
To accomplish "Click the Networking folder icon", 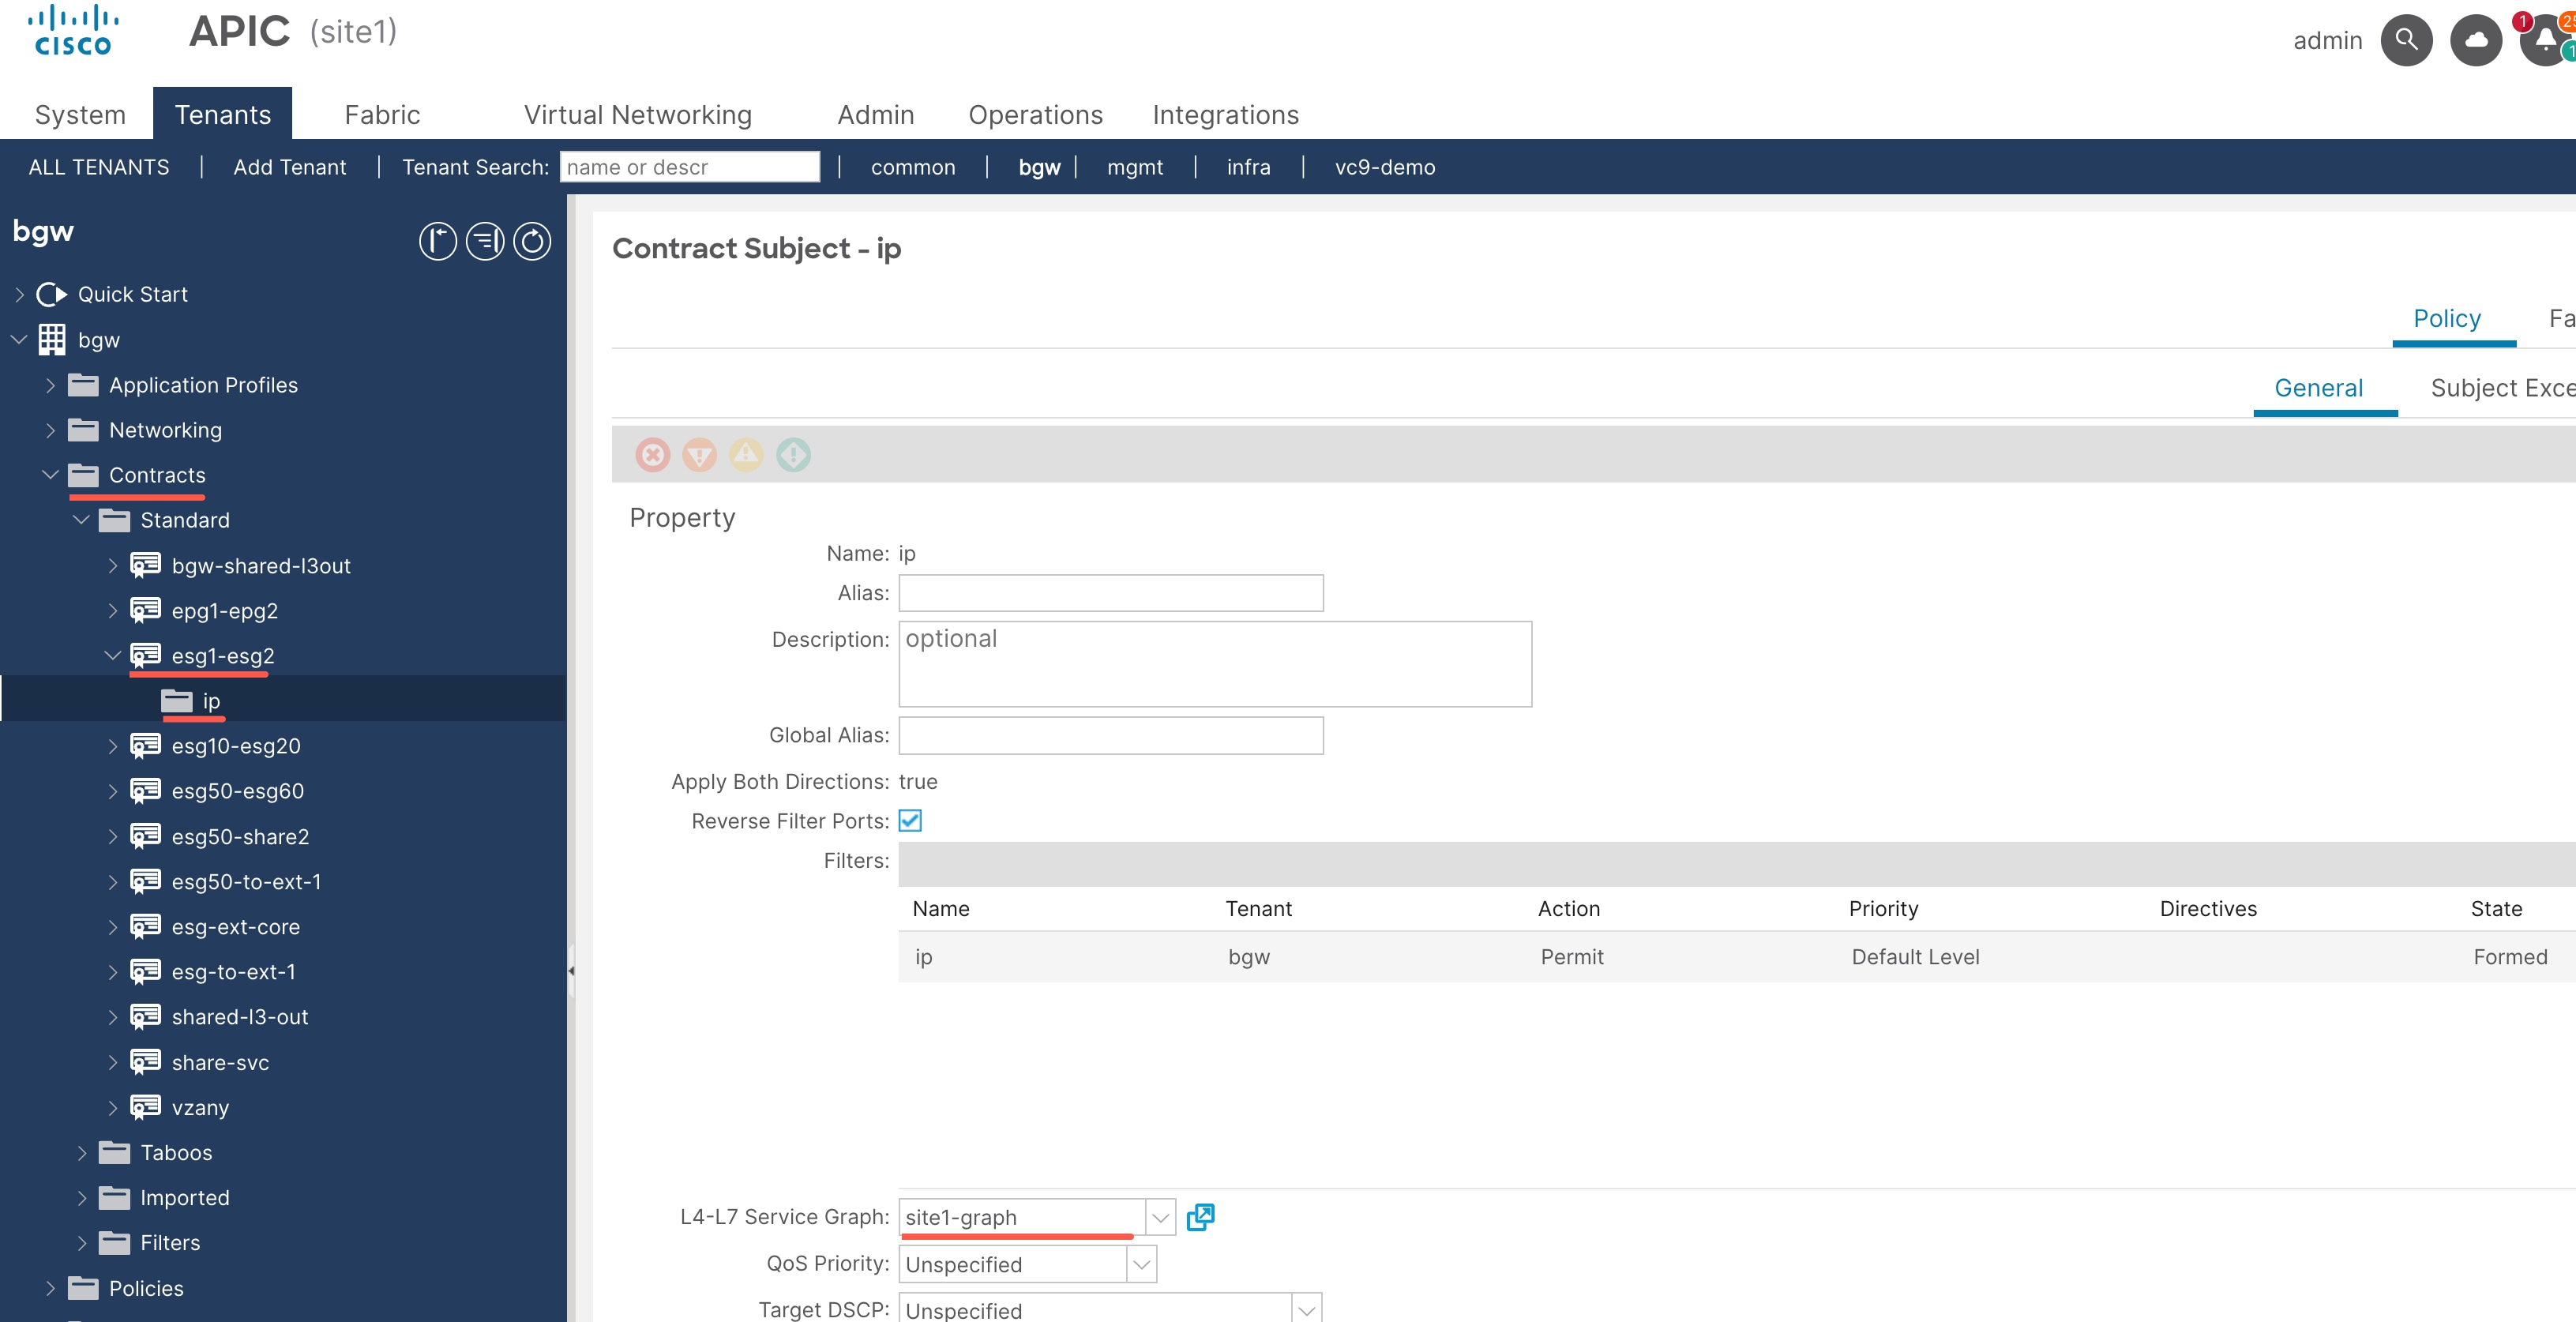I will pos(83,430).
